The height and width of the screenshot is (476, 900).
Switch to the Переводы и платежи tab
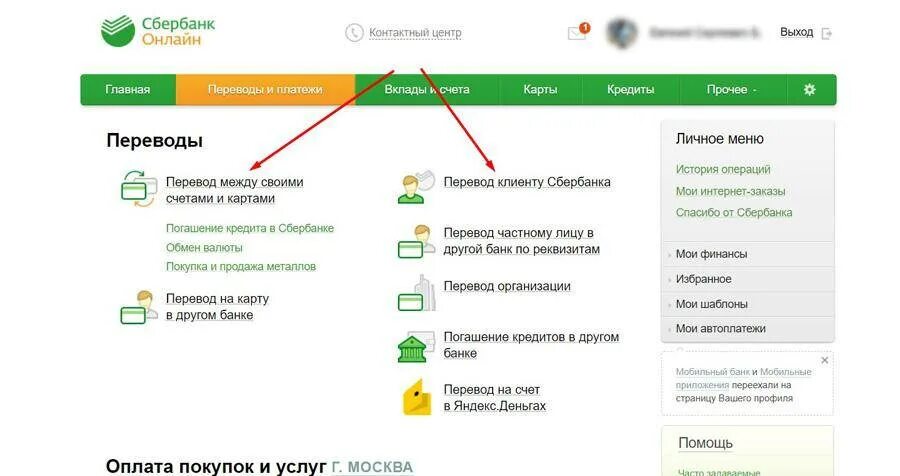[265, 90]
